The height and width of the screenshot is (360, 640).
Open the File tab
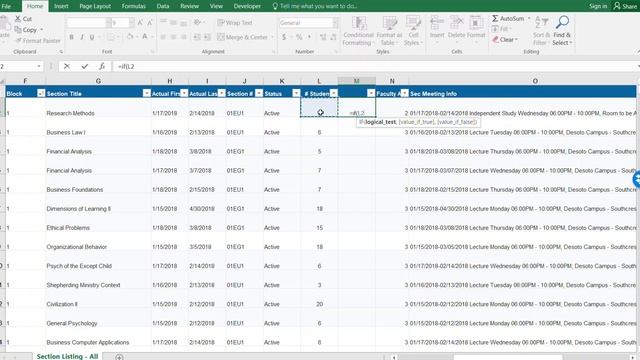pyautogui.click(x=7, y=6)
